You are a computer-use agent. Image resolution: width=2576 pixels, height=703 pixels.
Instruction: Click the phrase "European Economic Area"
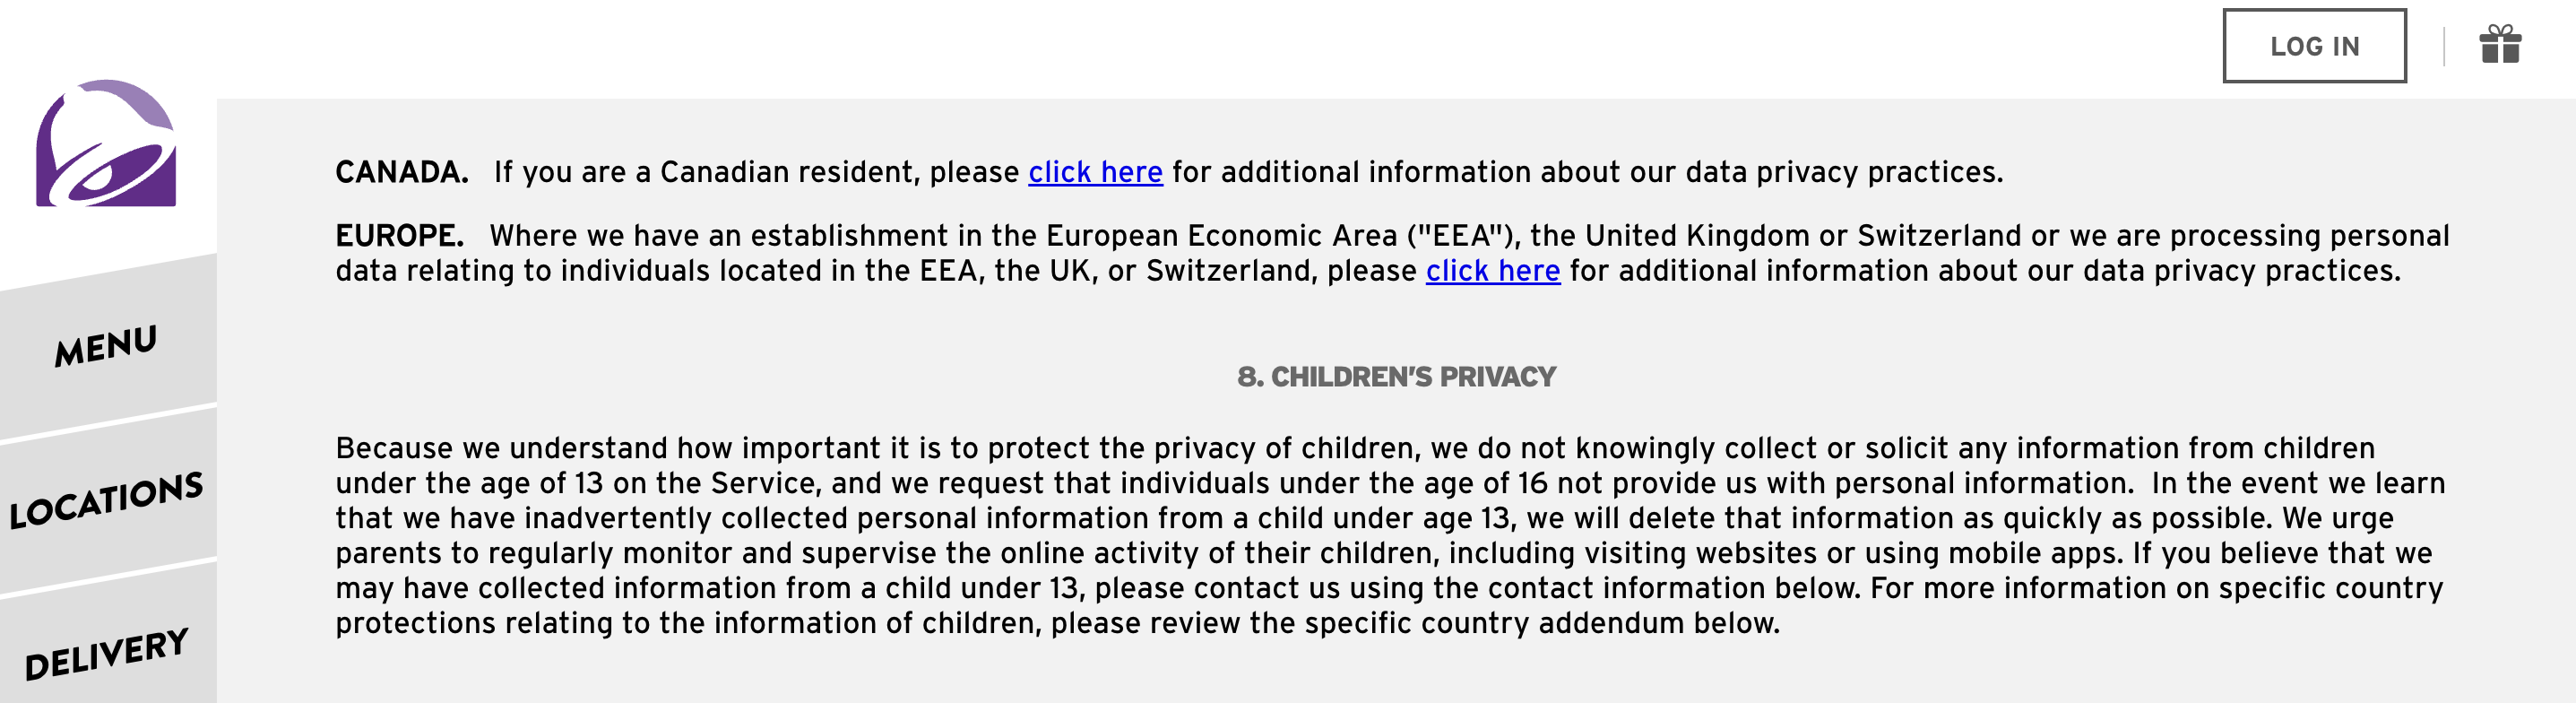(1221, 235)
